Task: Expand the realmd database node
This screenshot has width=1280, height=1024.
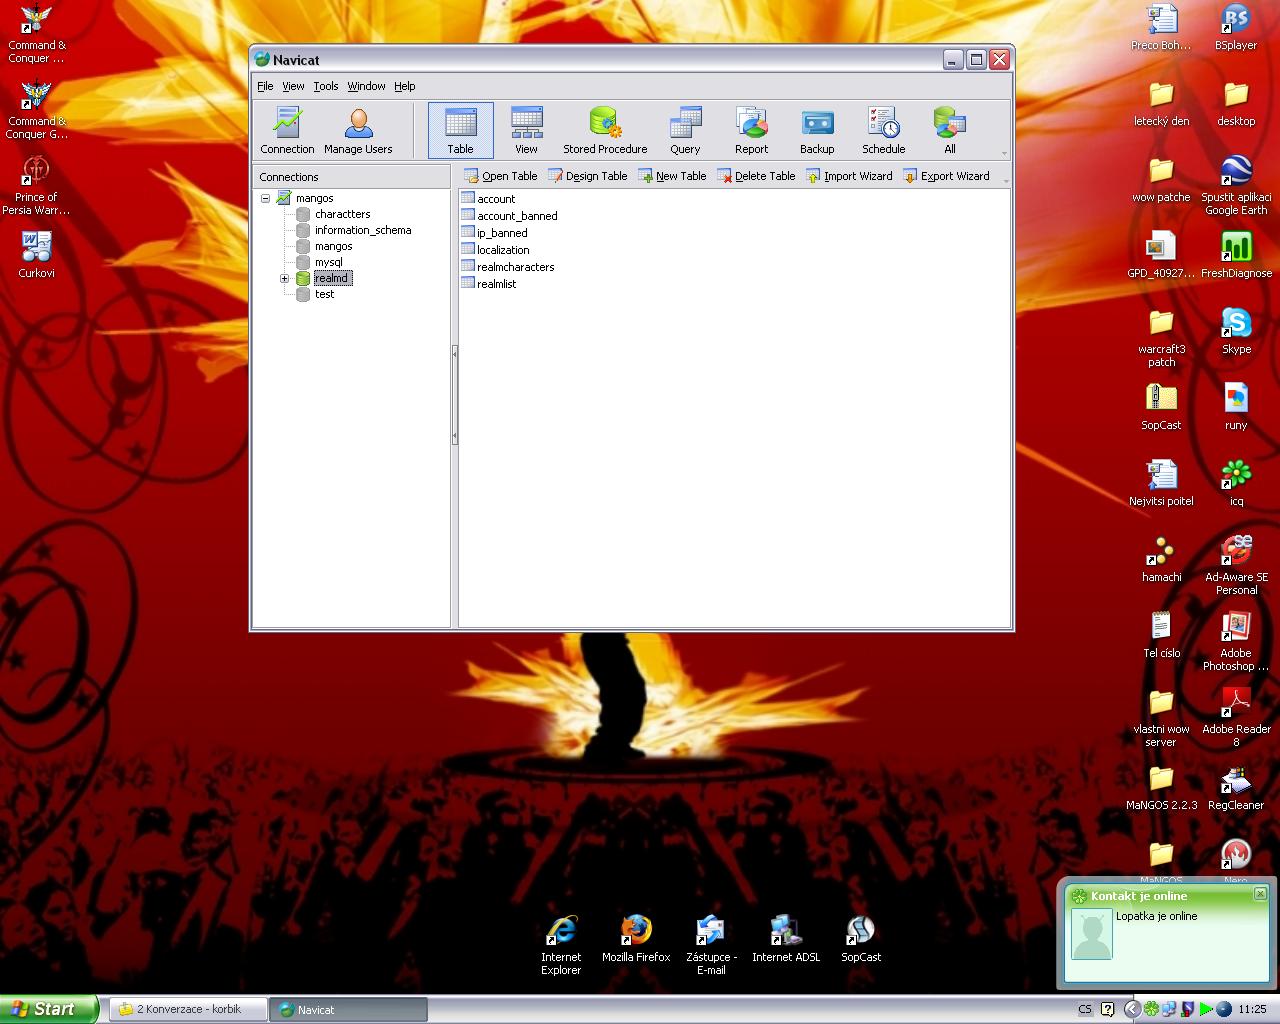Action: (x=285, y=278)
